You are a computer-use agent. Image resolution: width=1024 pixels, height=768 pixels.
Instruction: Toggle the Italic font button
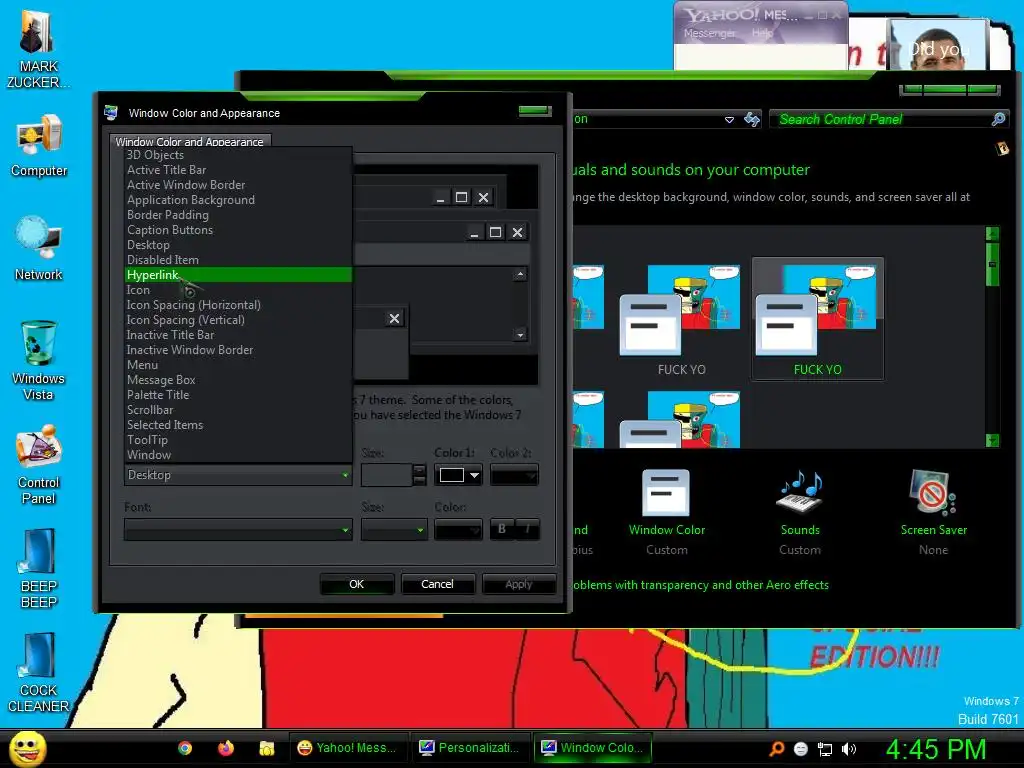point(528,530)
